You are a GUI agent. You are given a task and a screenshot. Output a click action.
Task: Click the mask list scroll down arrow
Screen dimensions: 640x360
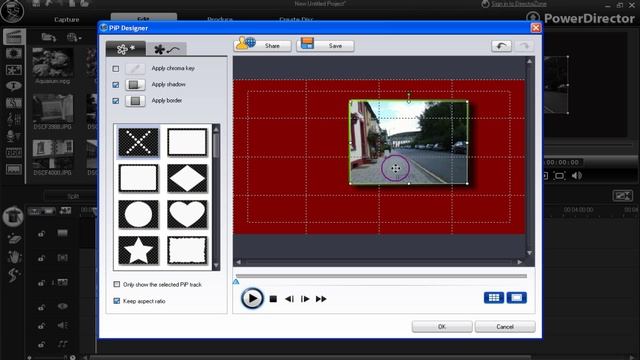click(216, 266)
